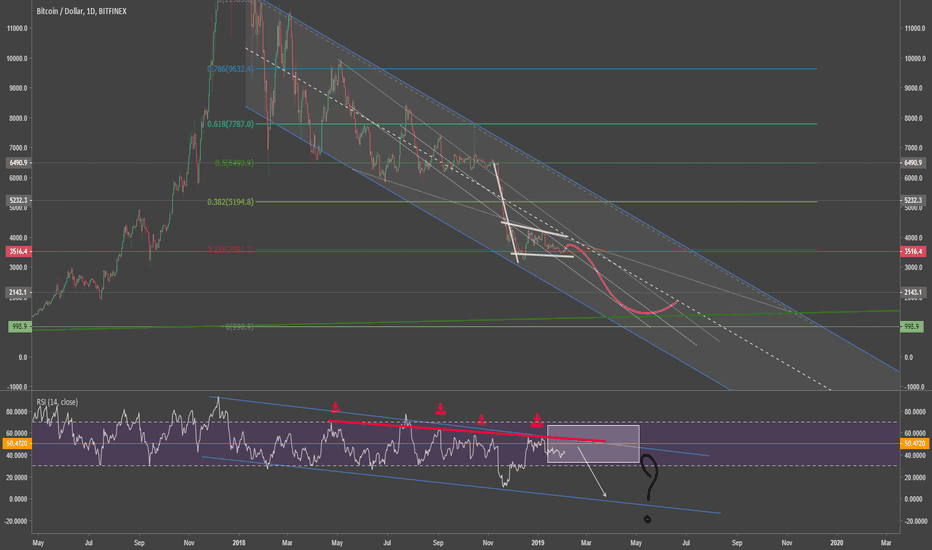Select the thick red RSI resistance trendline
The image size is (932, 550).
tap(467, 431)
